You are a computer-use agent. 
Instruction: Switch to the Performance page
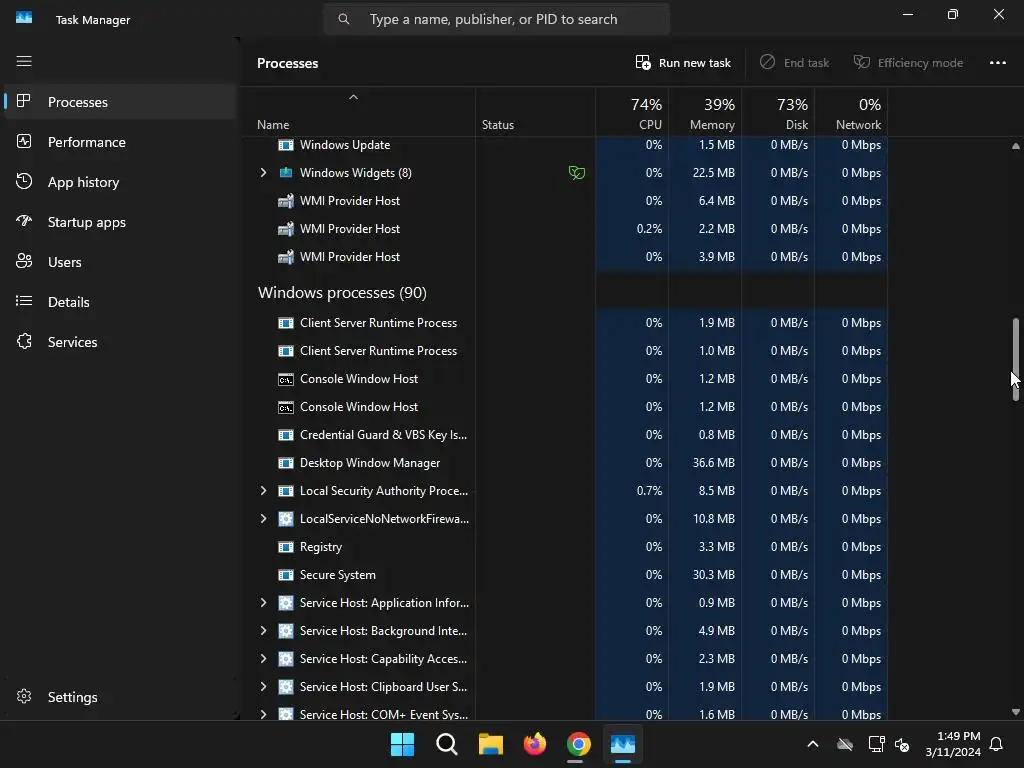point(120,142)
